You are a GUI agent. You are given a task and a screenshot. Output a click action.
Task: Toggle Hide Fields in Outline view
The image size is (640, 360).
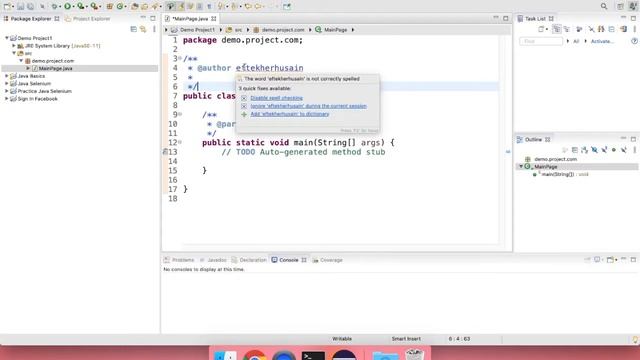tap(594, 150)
